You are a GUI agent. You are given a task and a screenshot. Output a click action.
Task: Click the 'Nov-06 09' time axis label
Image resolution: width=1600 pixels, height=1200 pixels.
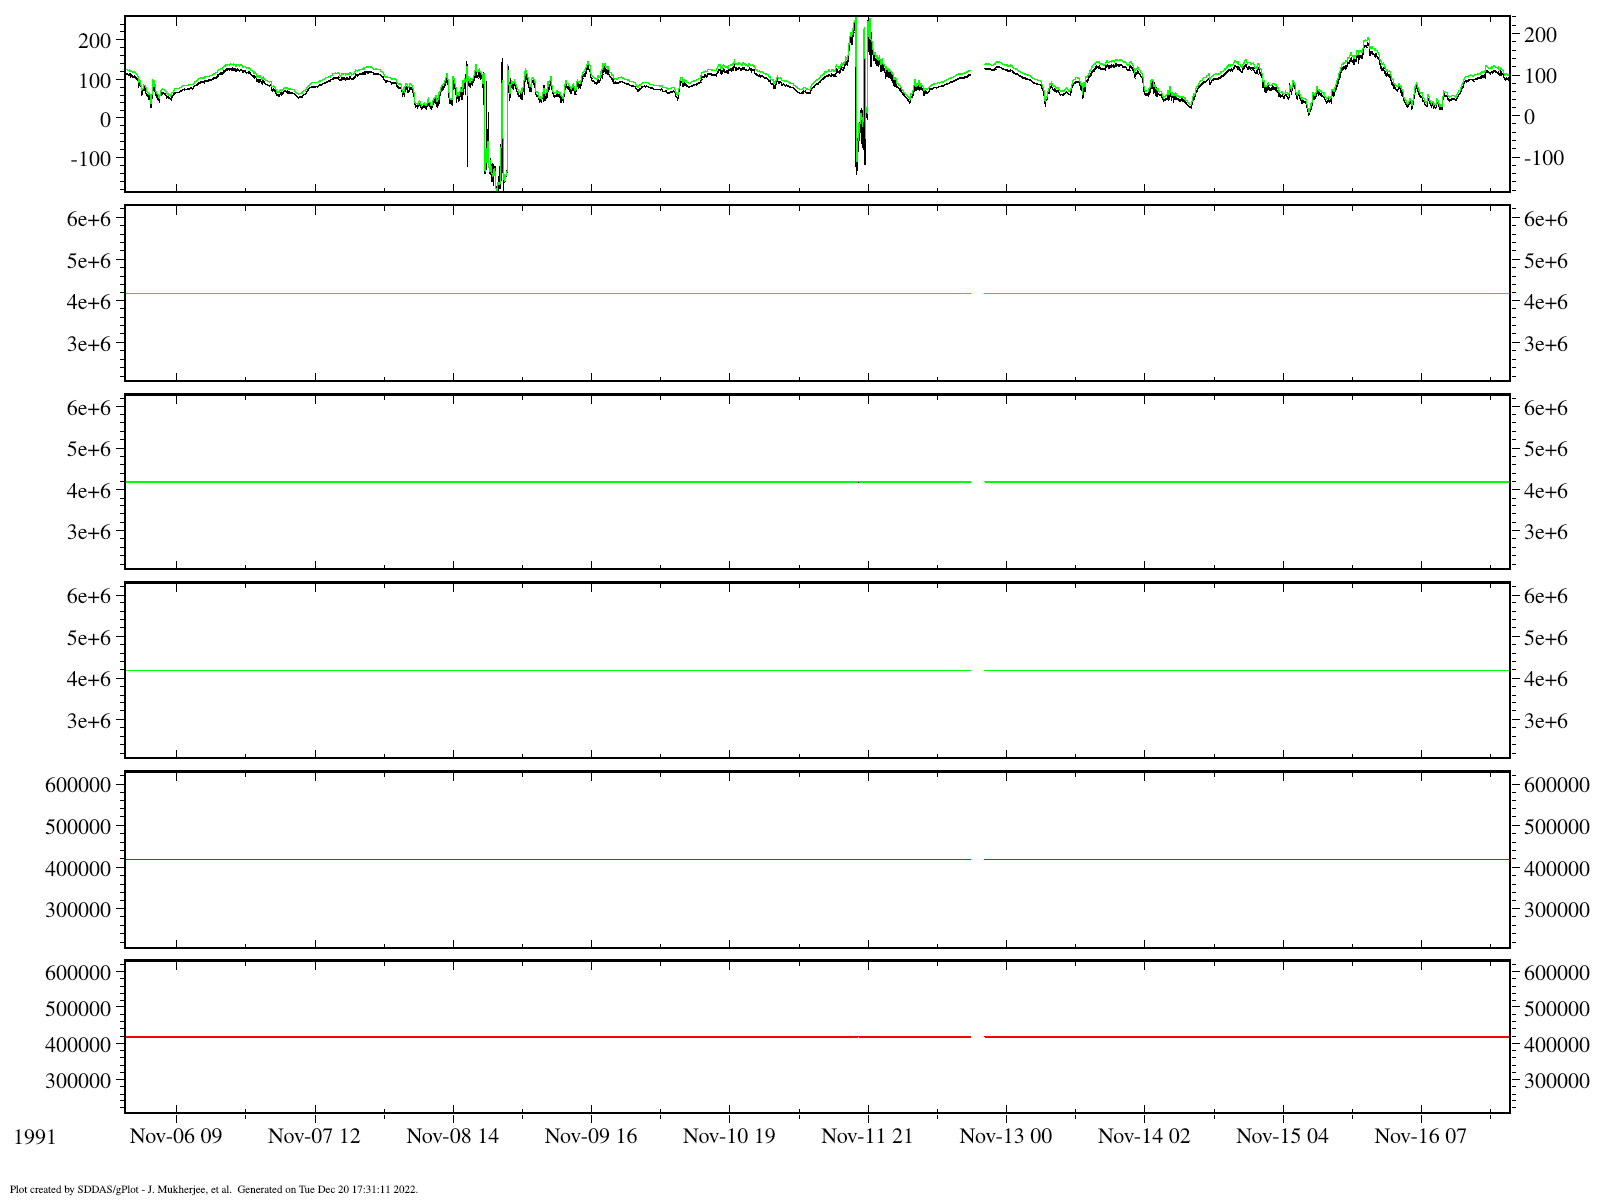176,1137
